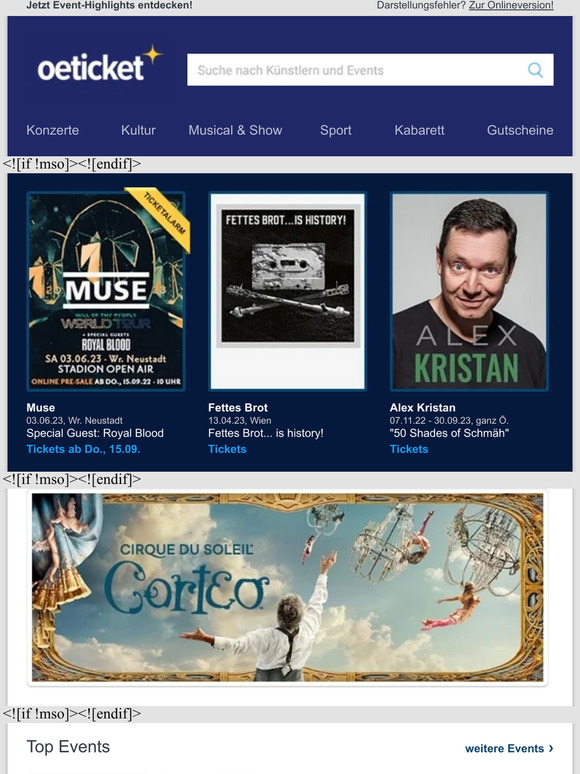Click the oeticket logo
The height and width of the screenshot is (774, 580).
click(100, 65)
